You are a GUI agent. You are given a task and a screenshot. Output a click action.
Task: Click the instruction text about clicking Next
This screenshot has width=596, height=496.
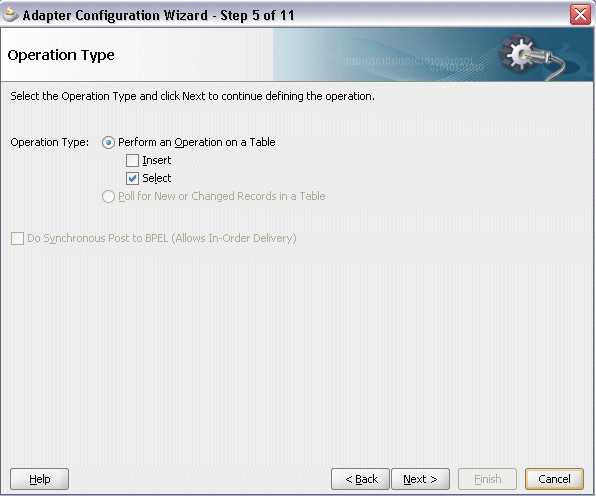click(192, 96)
